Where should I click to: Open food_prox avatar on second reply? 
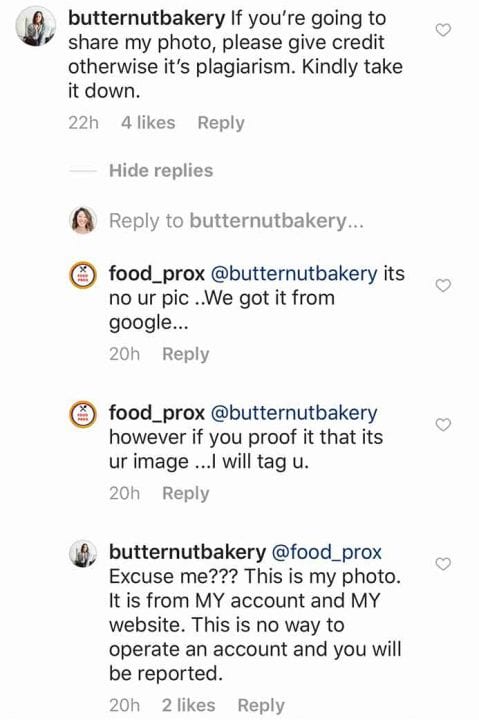83,415
